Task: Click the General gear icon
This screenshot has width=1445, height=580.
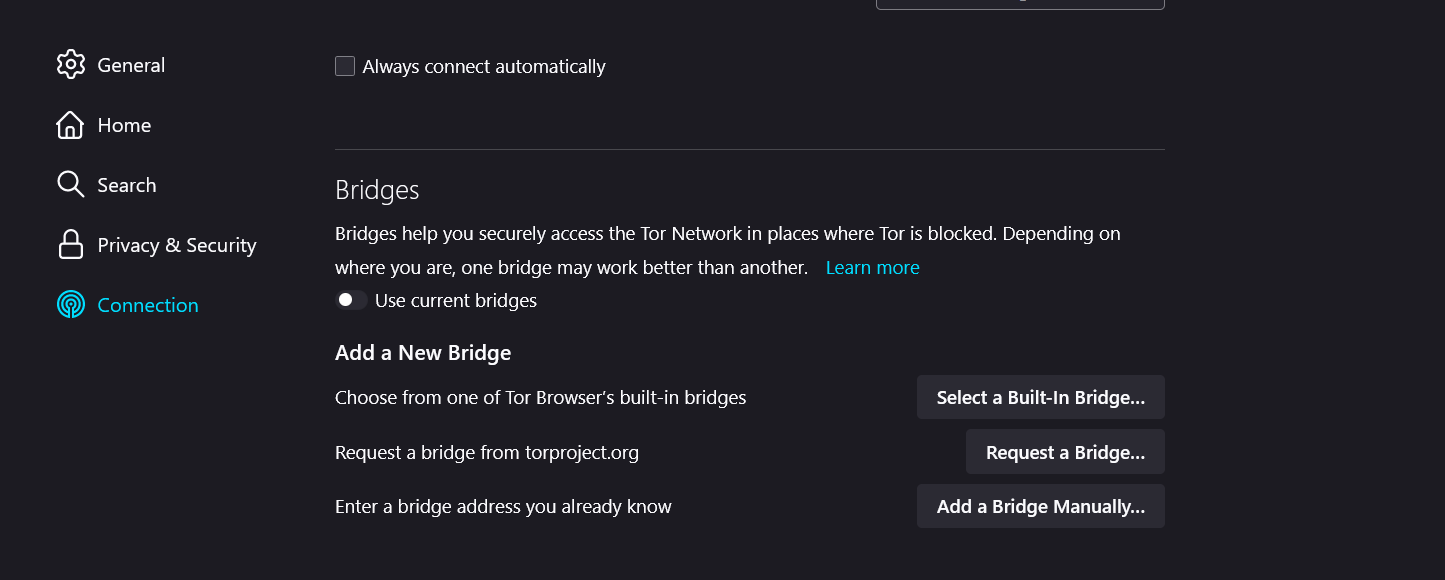Action: tap(71, 65)
